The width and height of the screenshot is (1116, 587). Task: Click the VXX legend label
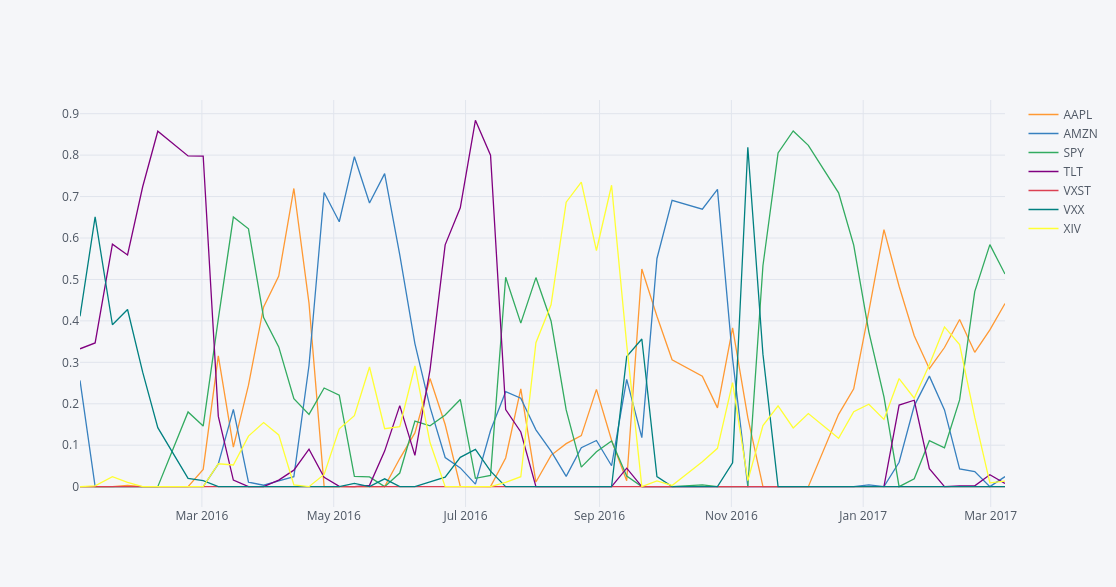click(1073, 210)
